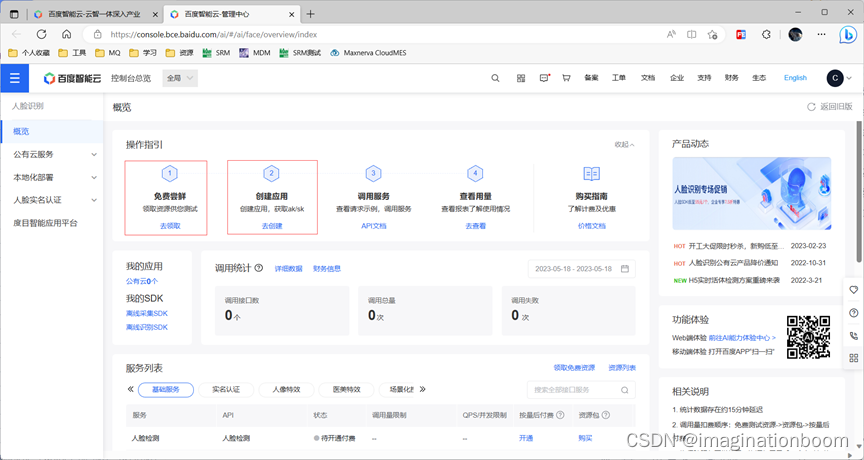
Task: Open 文档 in the top navigation
Action: [x=648, y=78]
